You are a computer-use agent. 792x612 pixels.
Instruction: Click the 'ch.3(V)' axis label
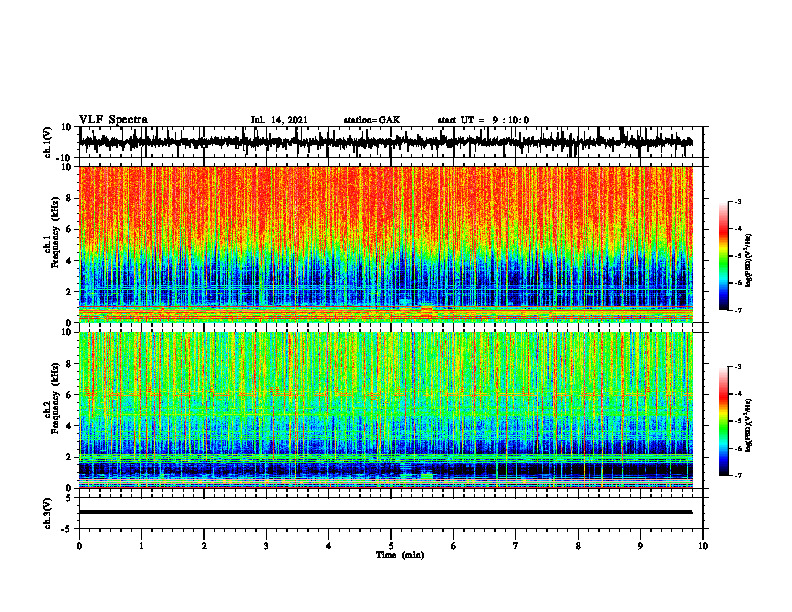pyautogui.click(x=48, y=514)
